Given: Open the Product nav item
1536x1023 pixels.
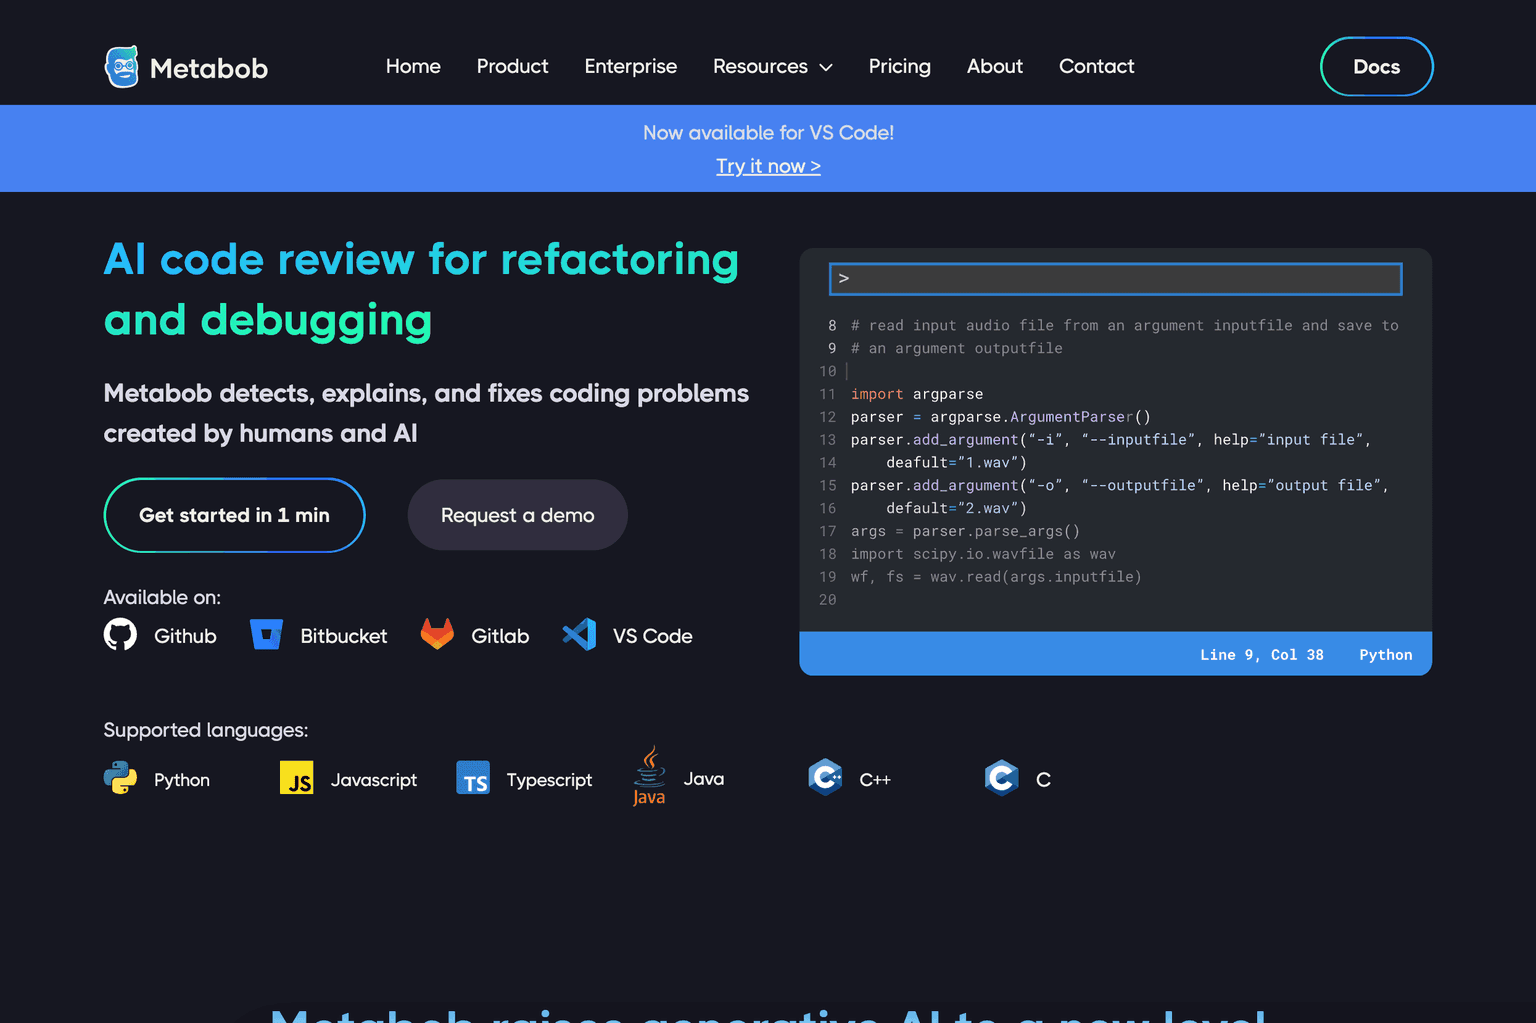Looking at the screenshot, I should (512, 66).
